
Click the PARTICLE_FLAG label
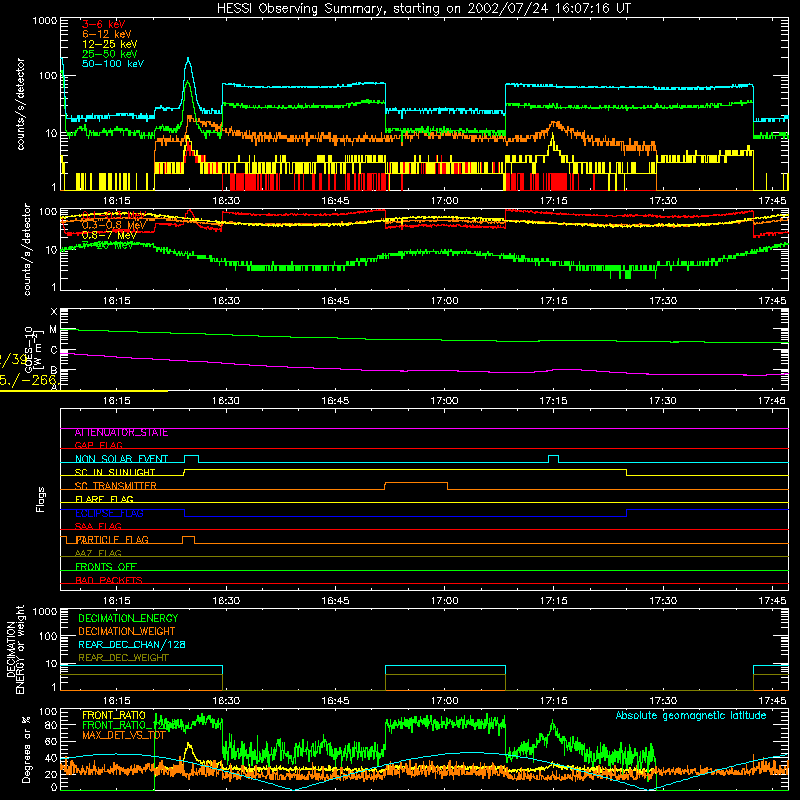pos(112,540)
